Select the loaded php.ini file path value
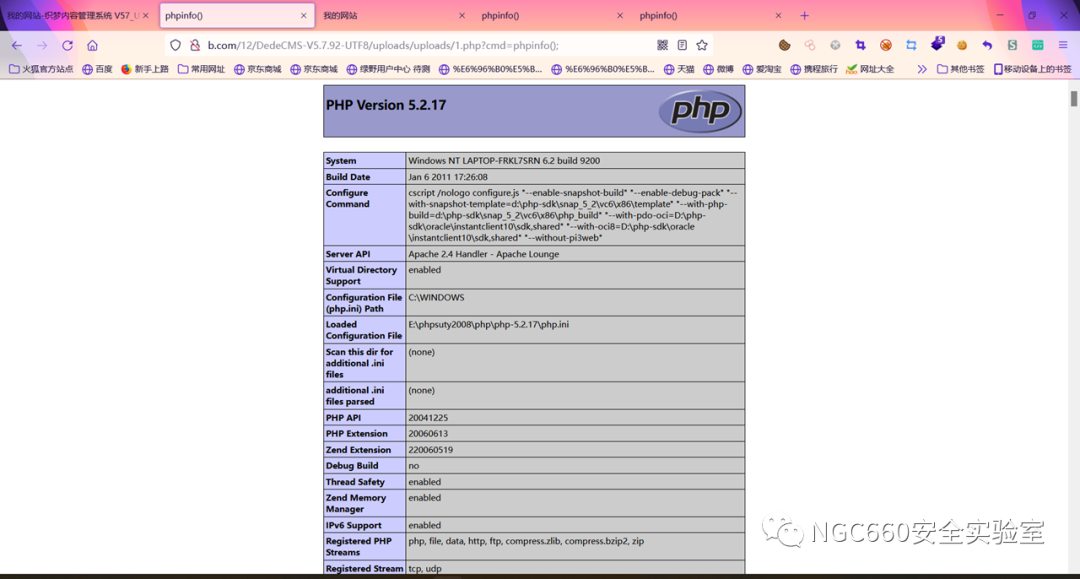The image size is (1080, 579). coord(488,324)
